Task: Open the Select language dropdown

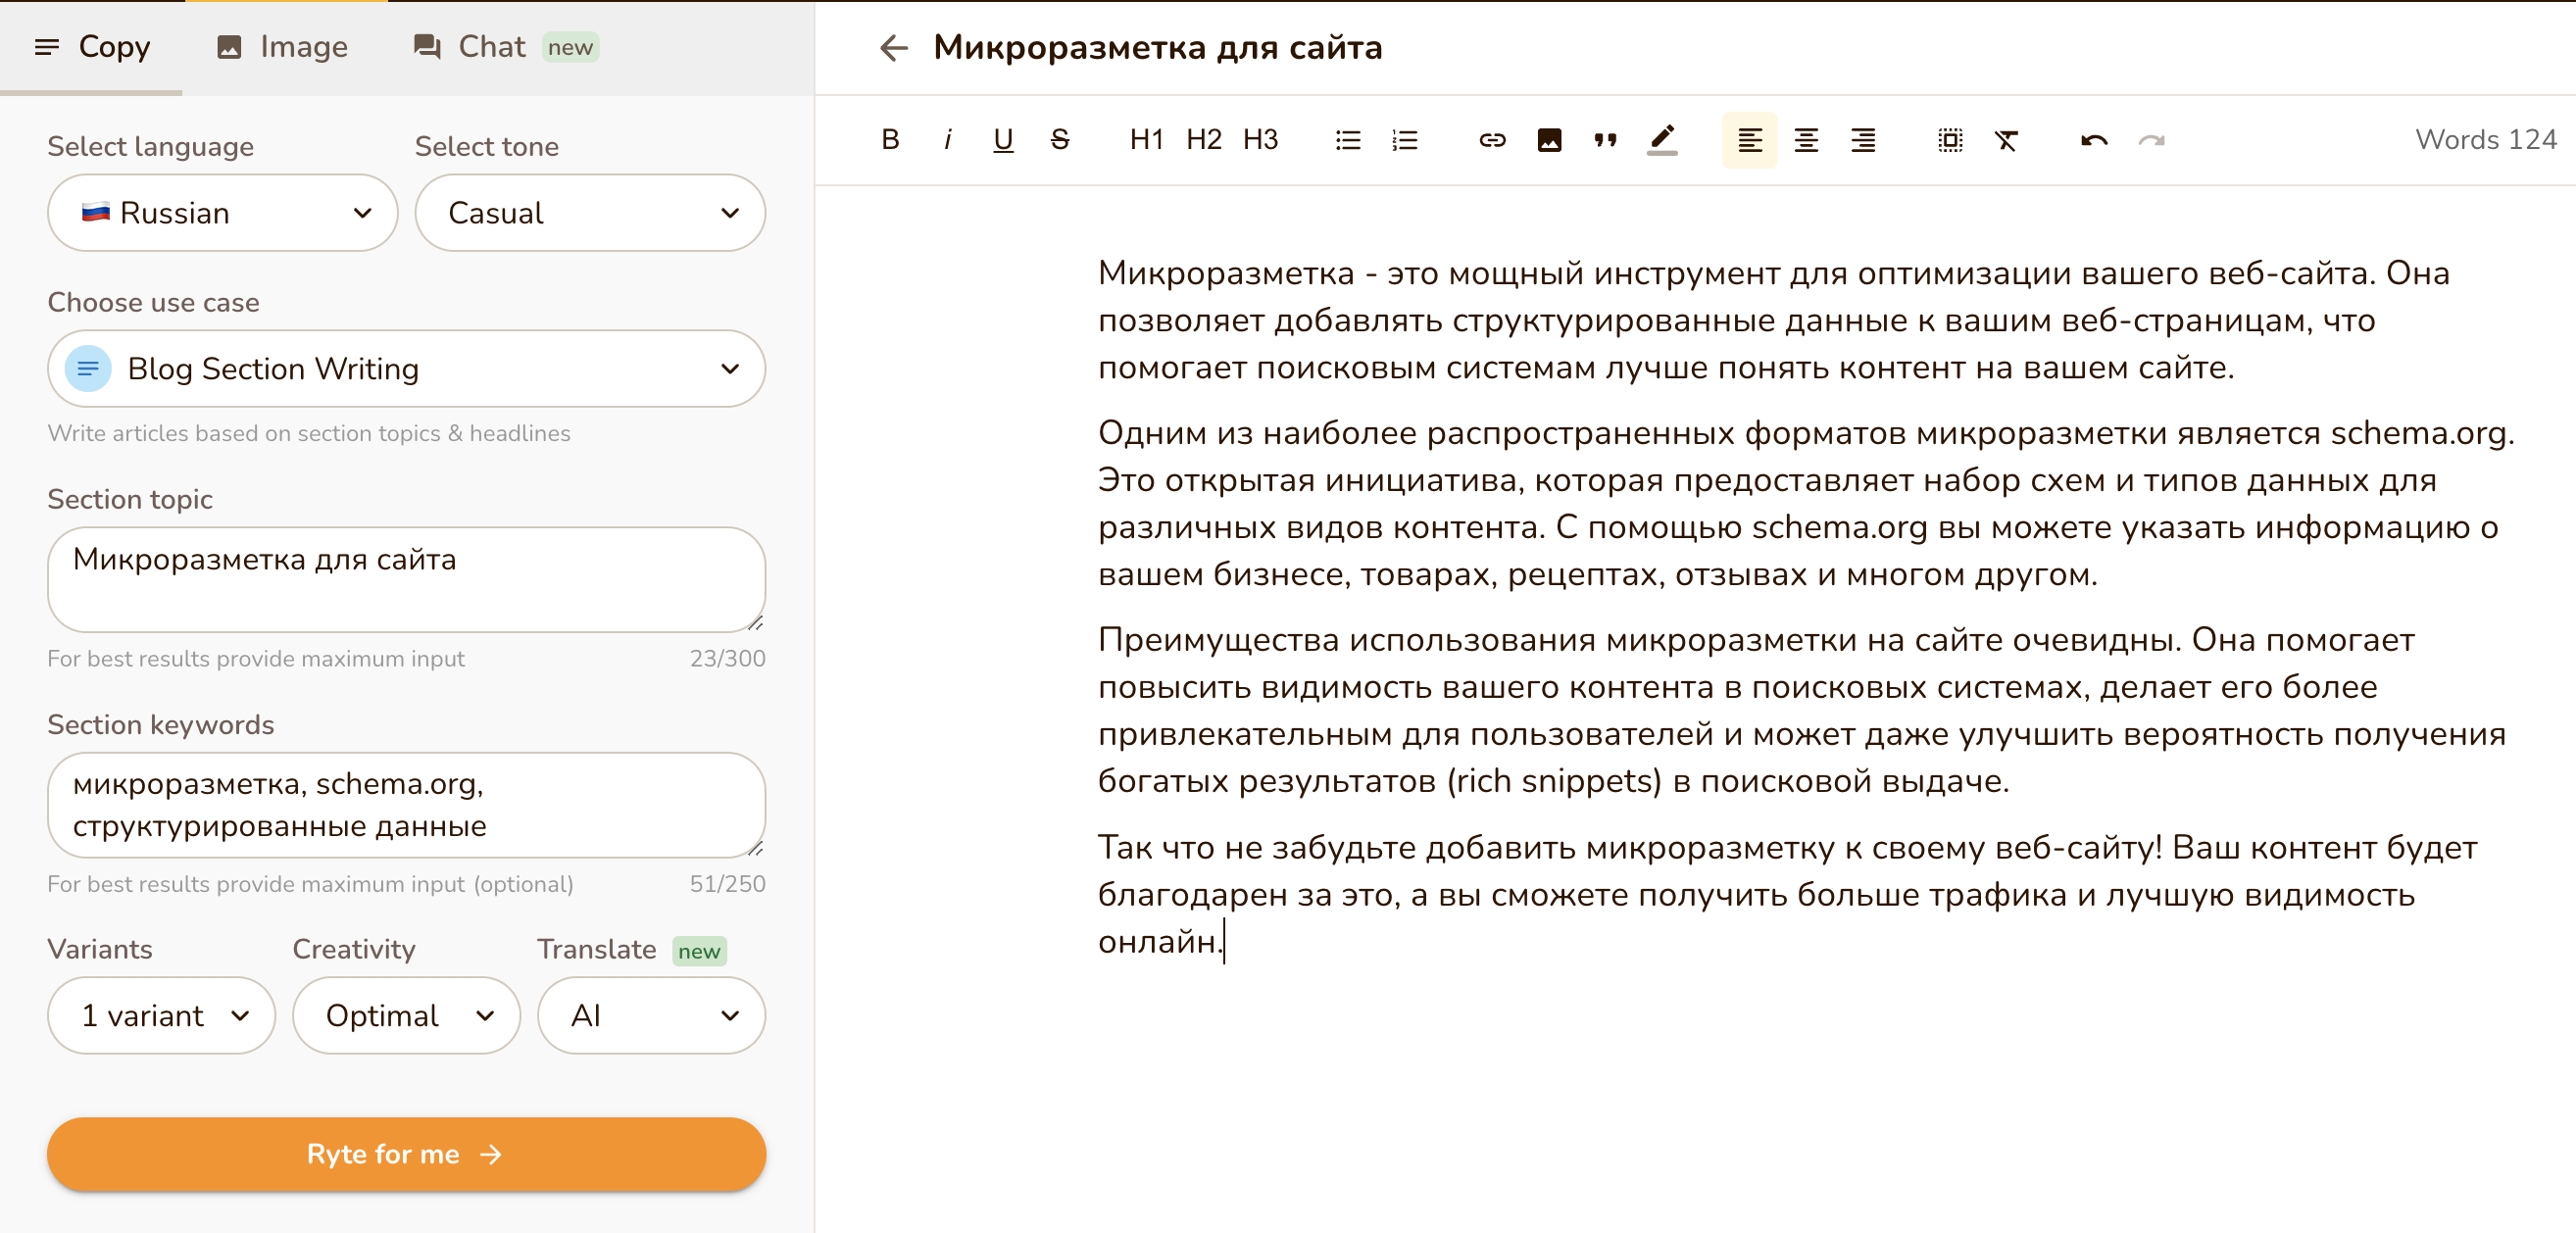Action: [x=222, y=212]
